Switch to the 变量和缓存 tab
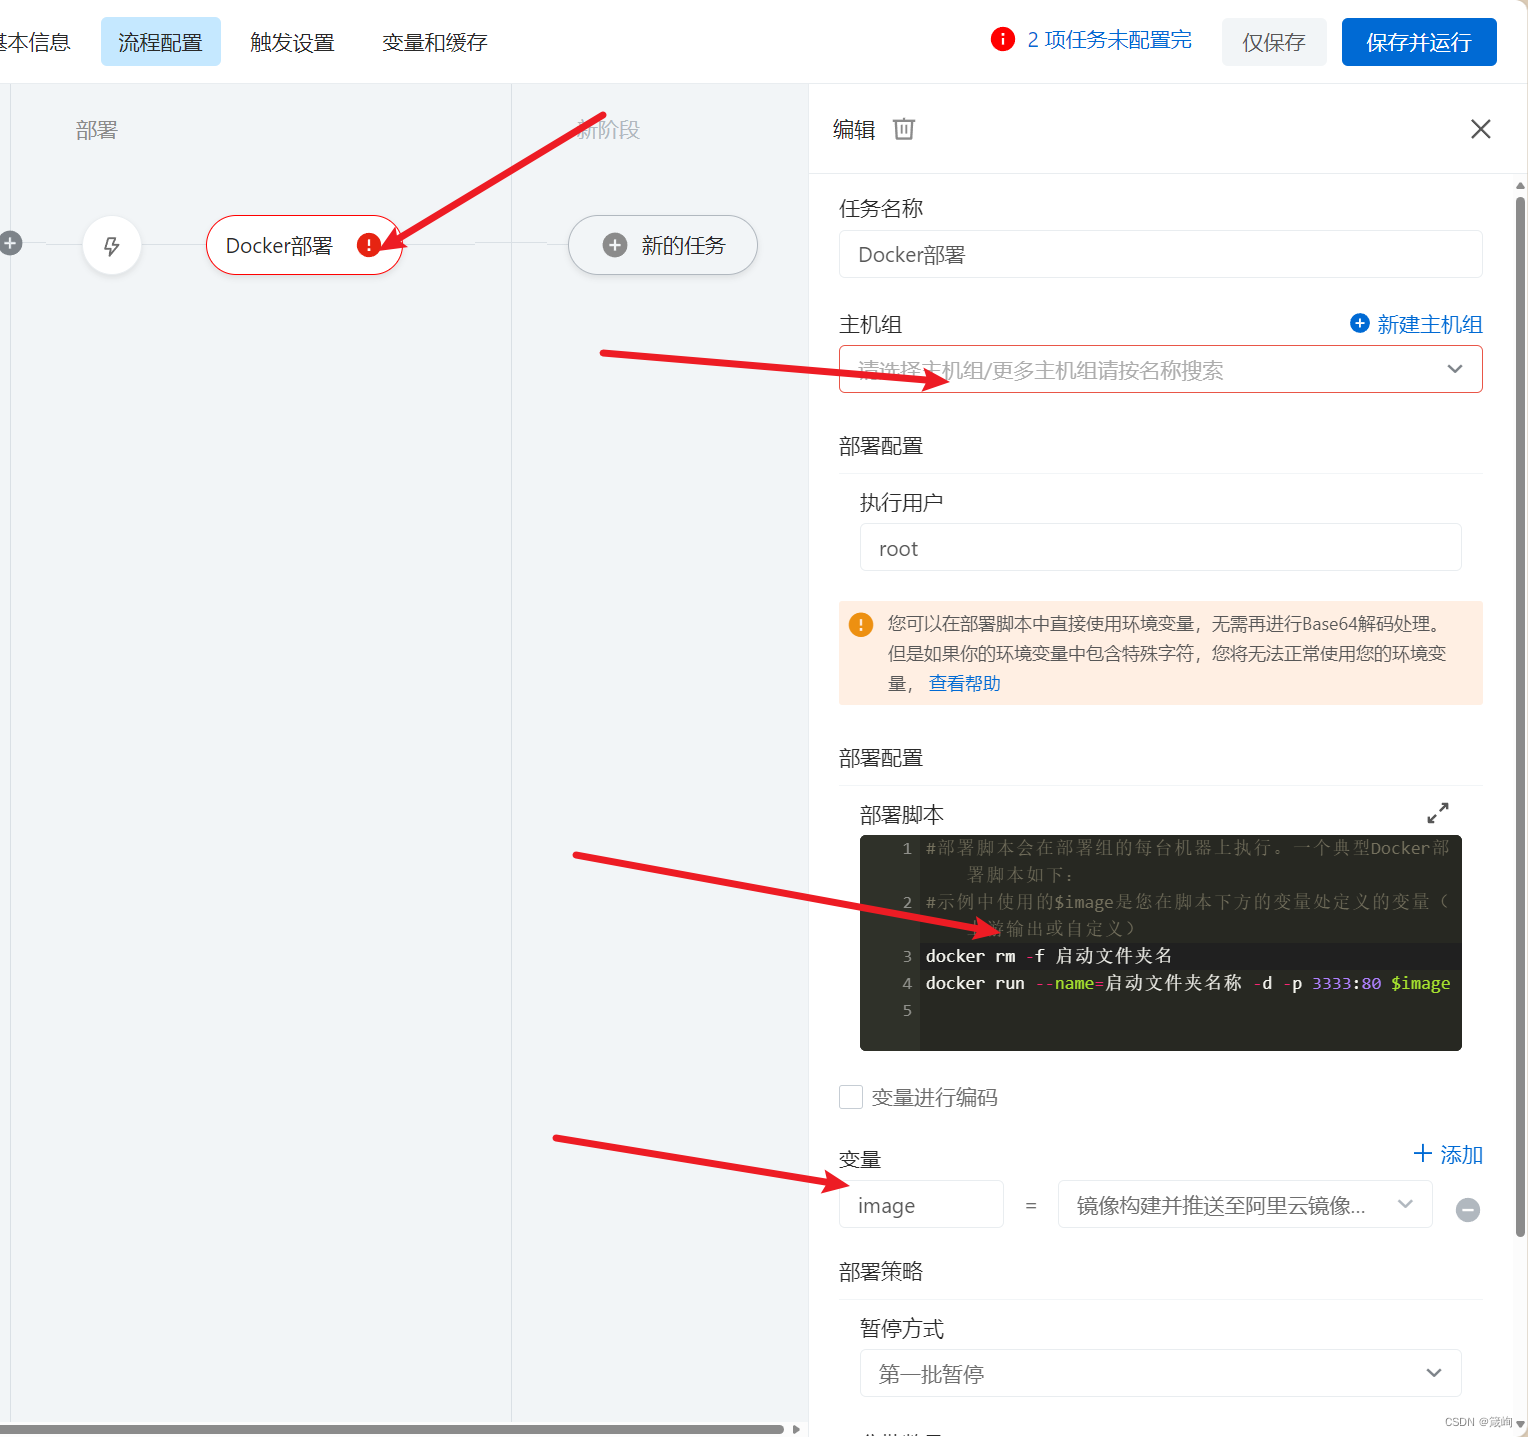This screenshot has height=1437, width=1528. click(435, 42)
